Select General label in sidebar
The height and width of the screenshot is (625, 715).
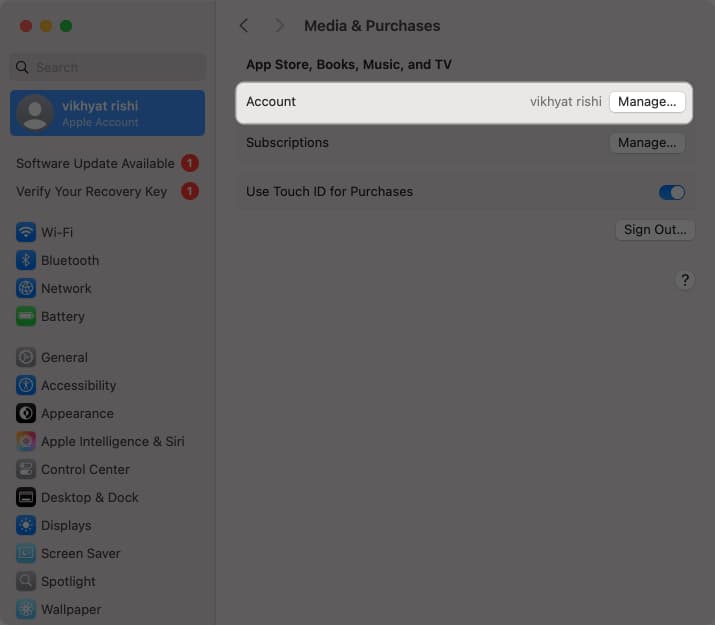coord(64,357)
